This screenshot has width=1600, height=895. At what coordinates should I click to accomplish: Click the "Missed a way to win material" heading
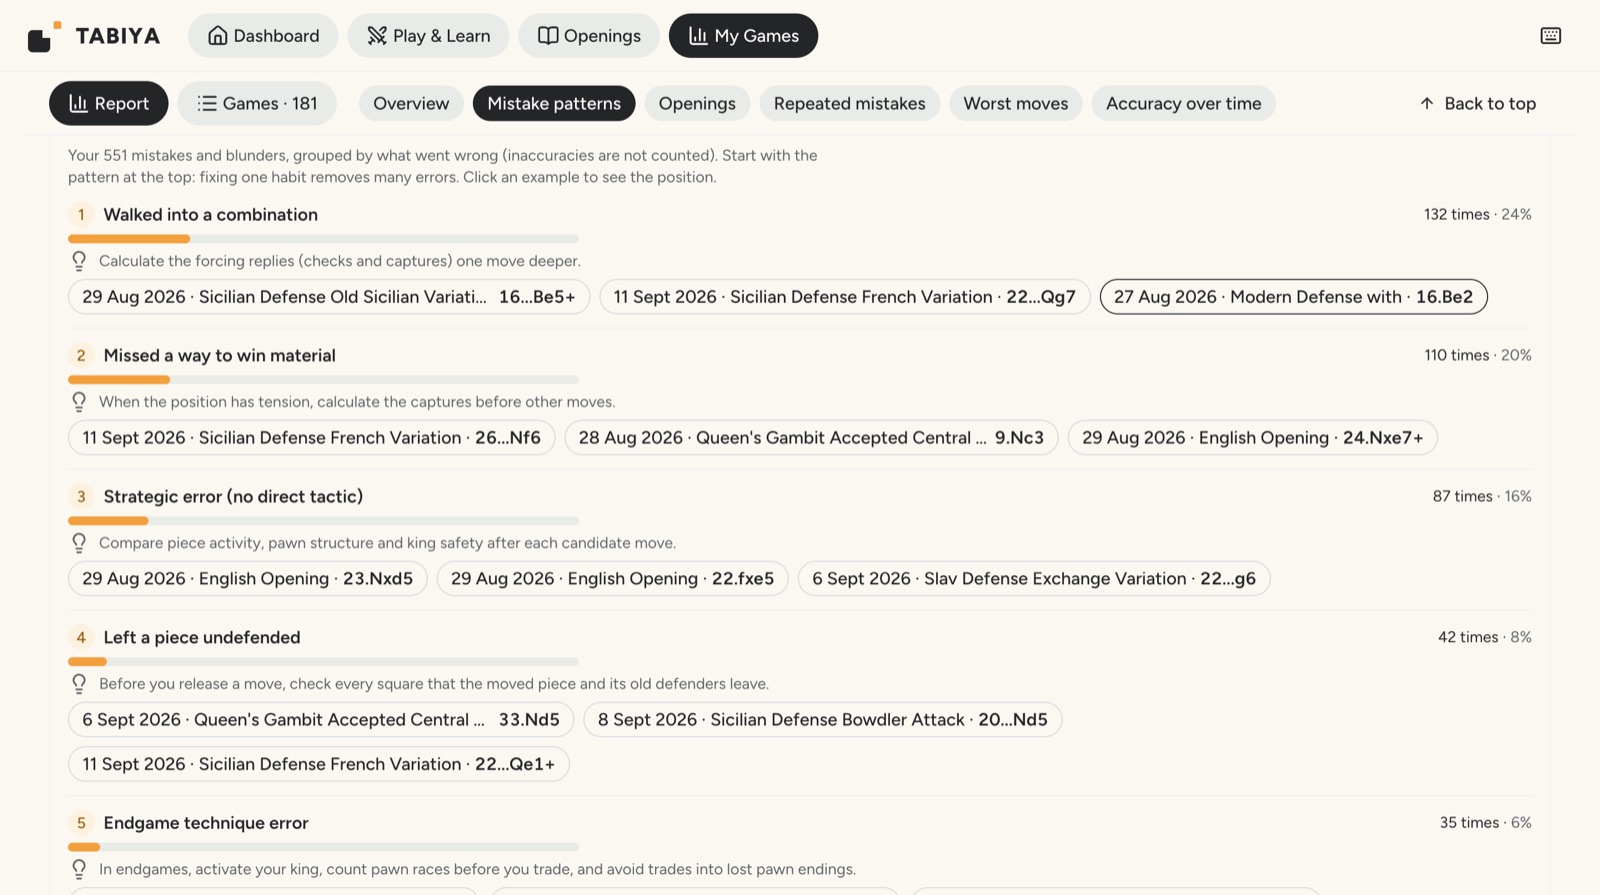[220, 356]
